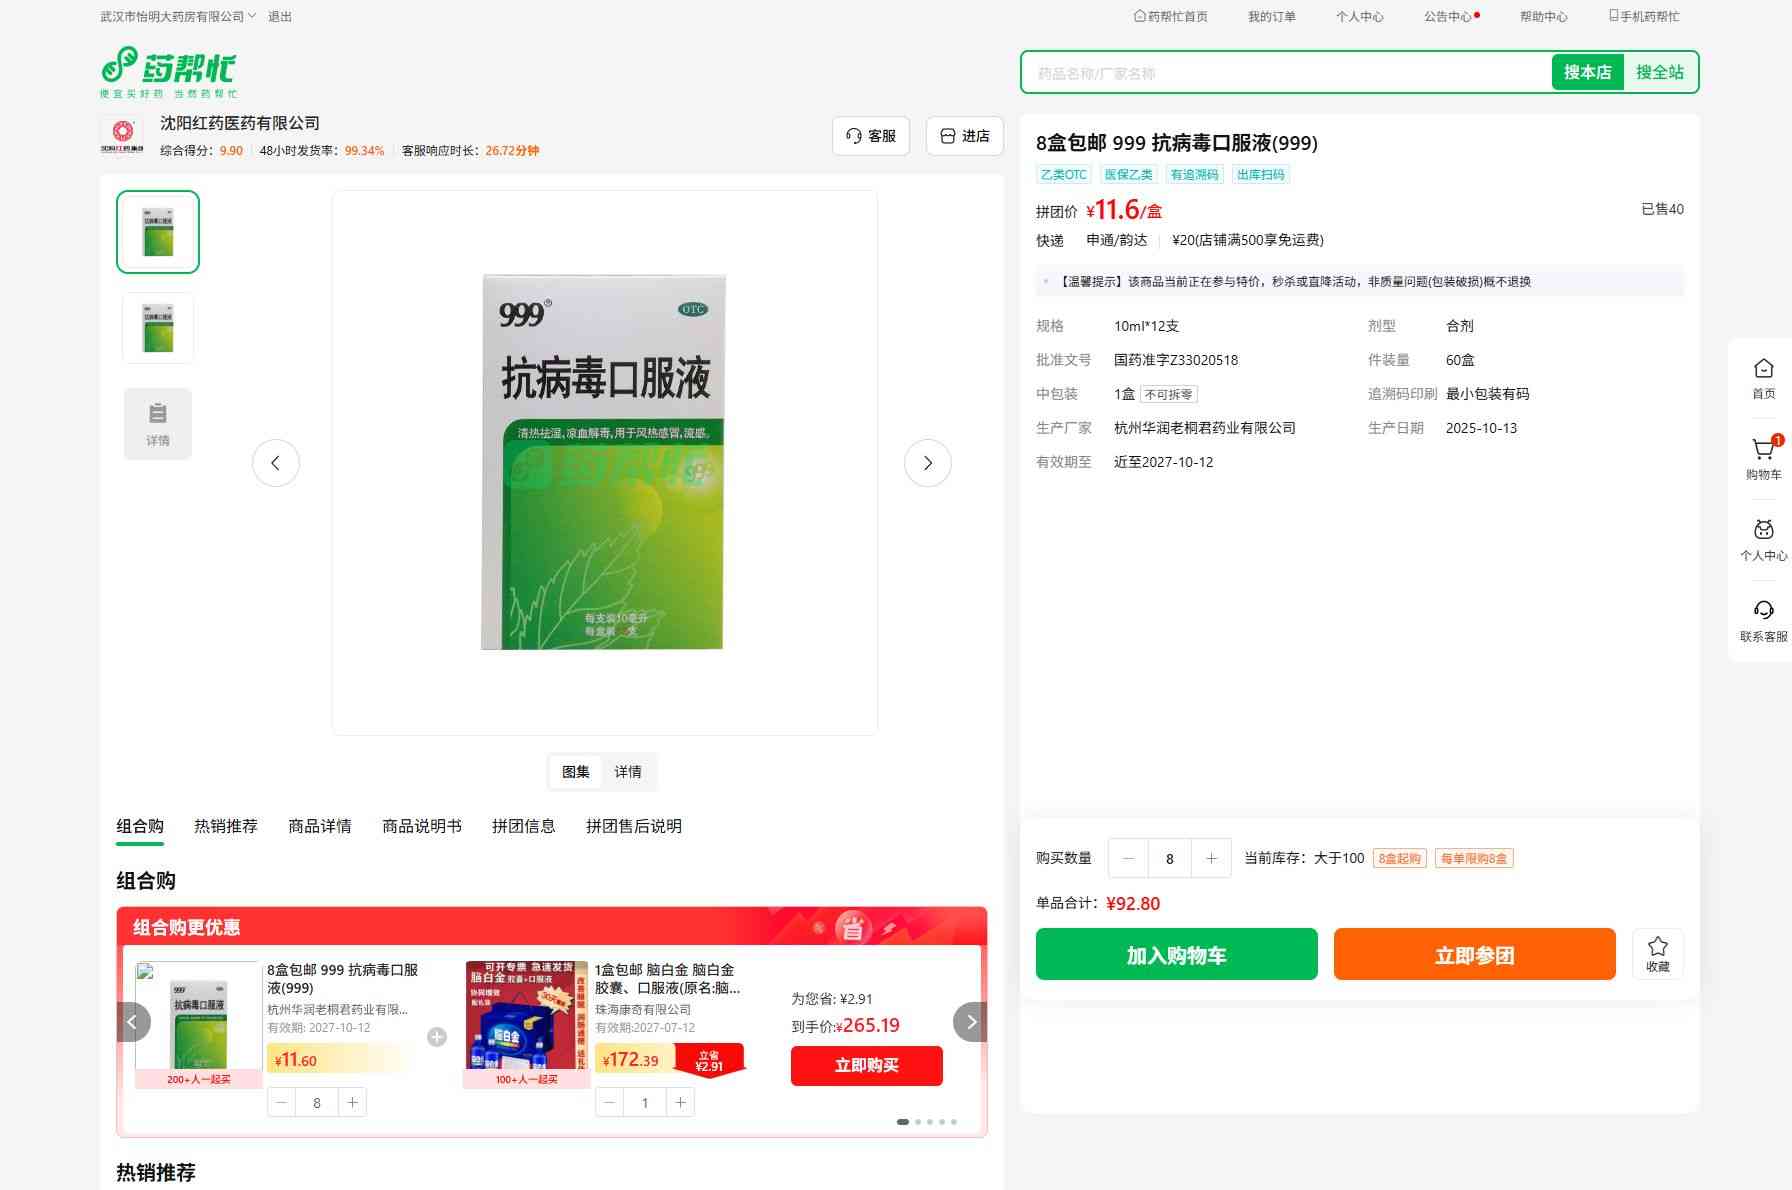Viewport: 1792px width, 1190px height.
Task: Increase purchase quantity with plus button
Action: click(x=1211, y=858)
